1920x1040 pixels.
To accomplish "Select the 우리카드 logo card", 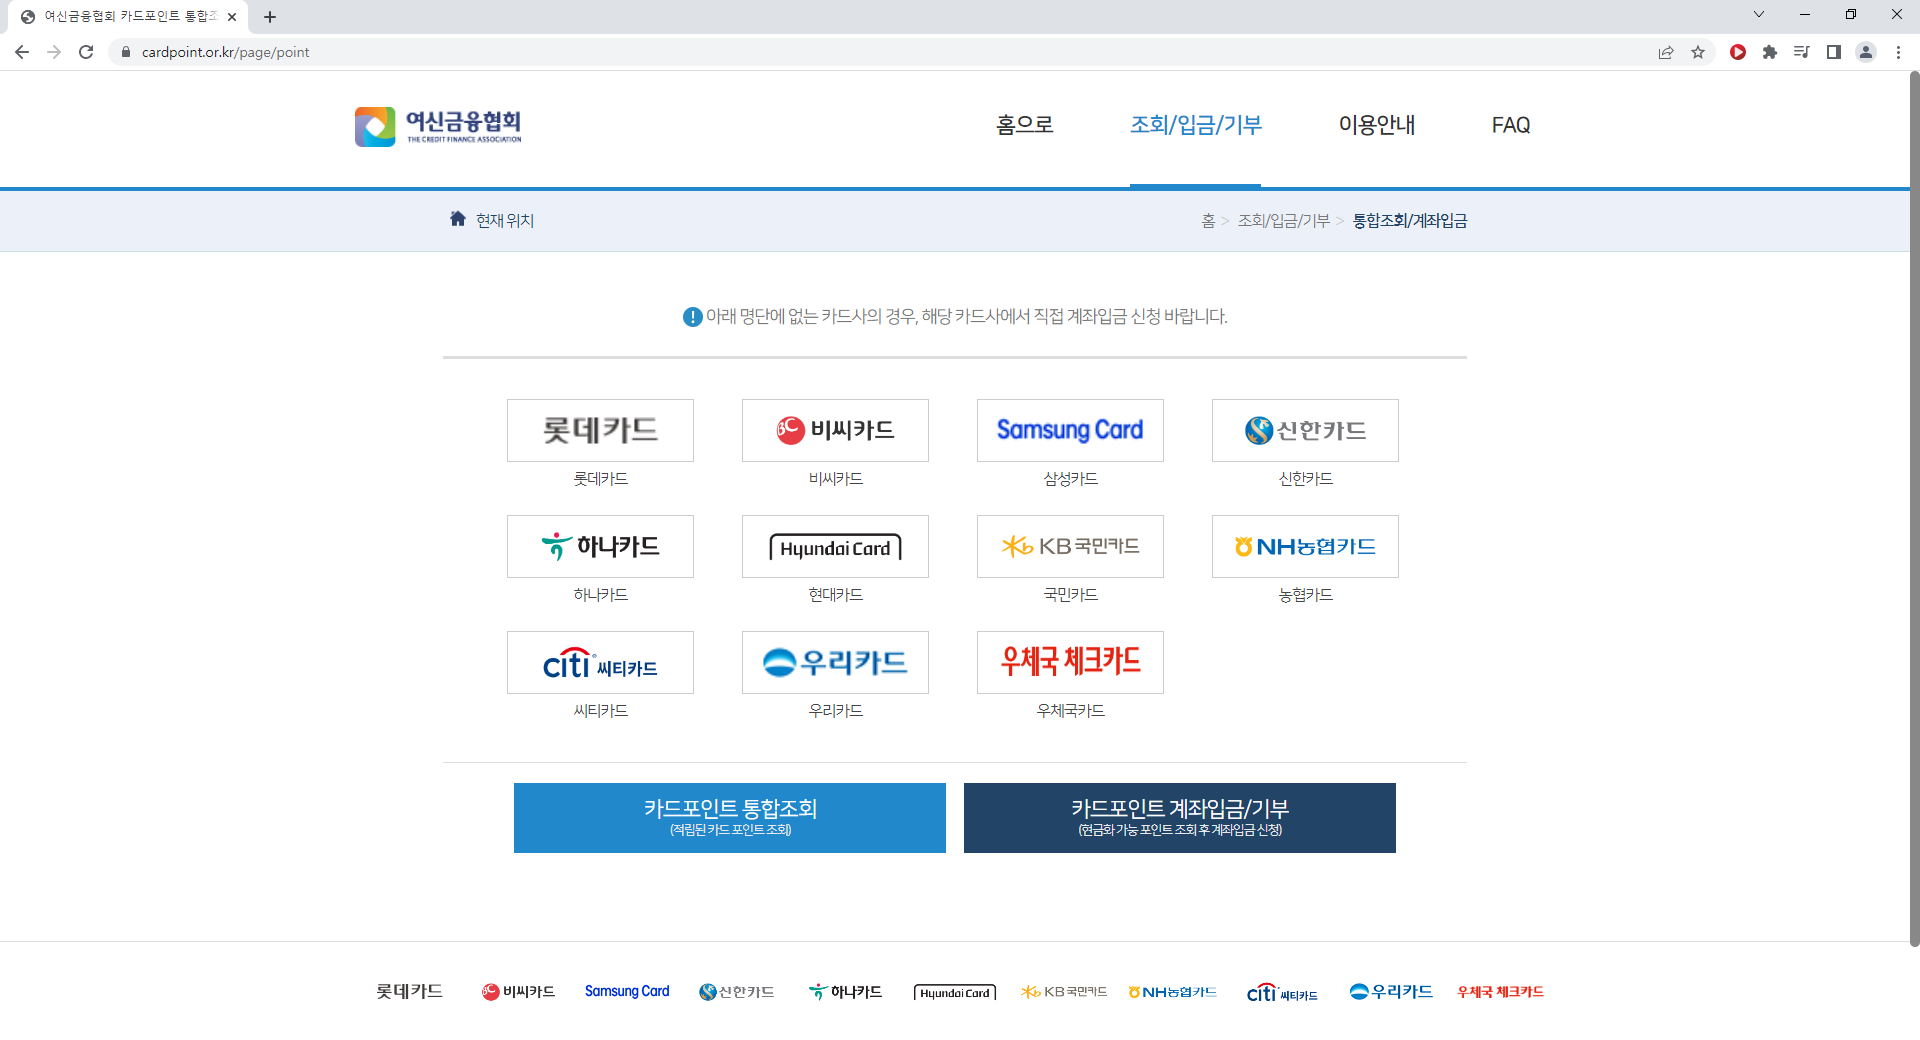I will tap(835, 662).
